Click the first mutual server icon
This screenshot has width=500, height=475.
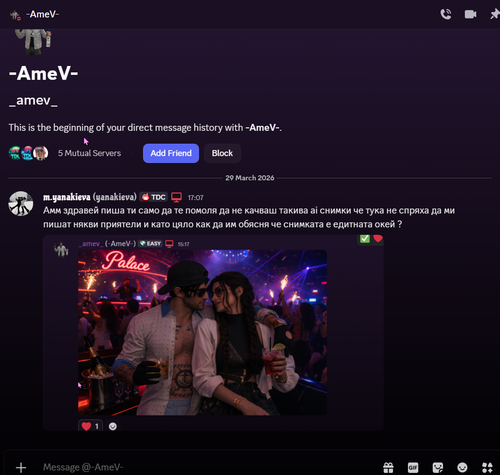[x=15, y=153]
